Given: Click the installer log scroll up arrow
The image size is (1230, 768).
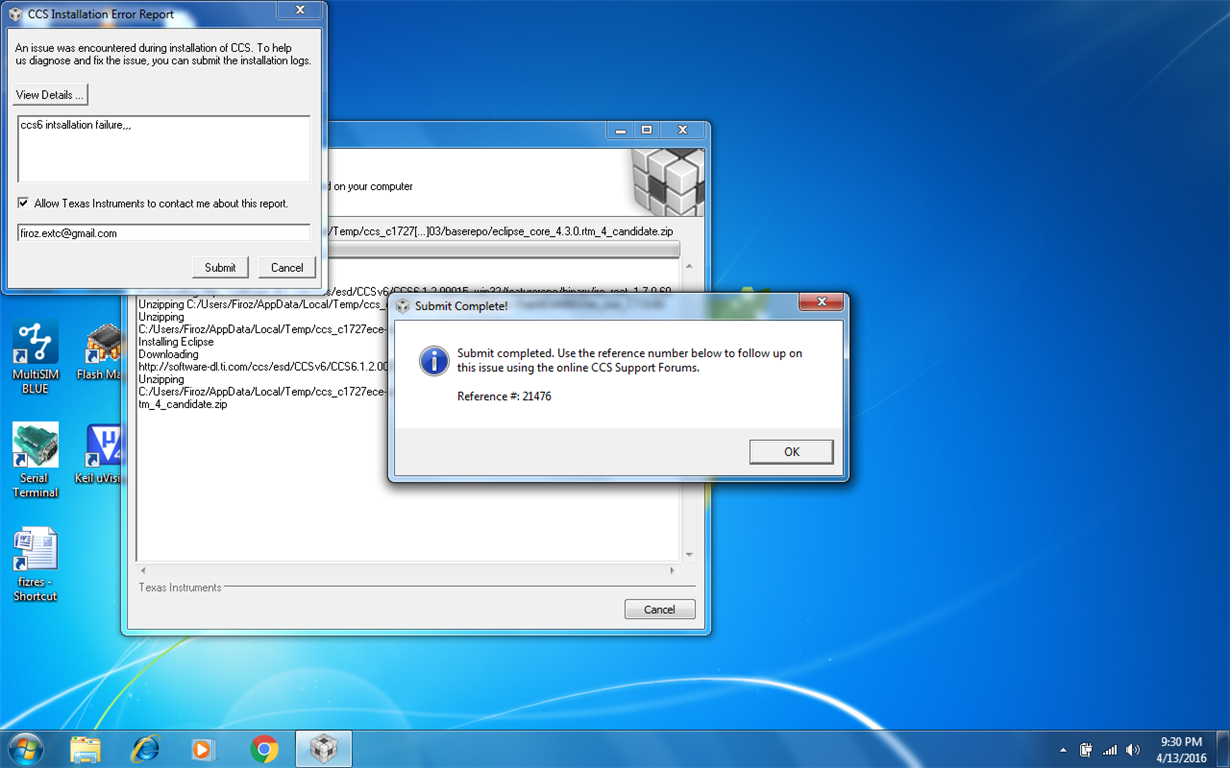Looking at the screenshot, I should point(689,267).
